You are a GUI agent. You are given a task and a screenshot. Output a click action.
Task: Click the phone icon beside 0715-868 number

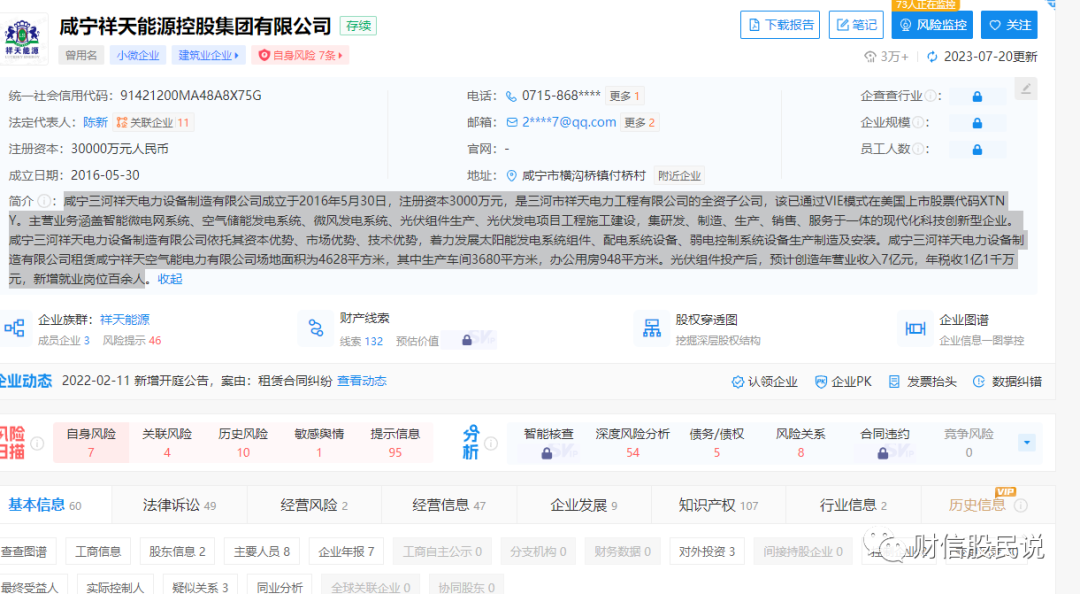pyautogui.click(x=513, y=95)
